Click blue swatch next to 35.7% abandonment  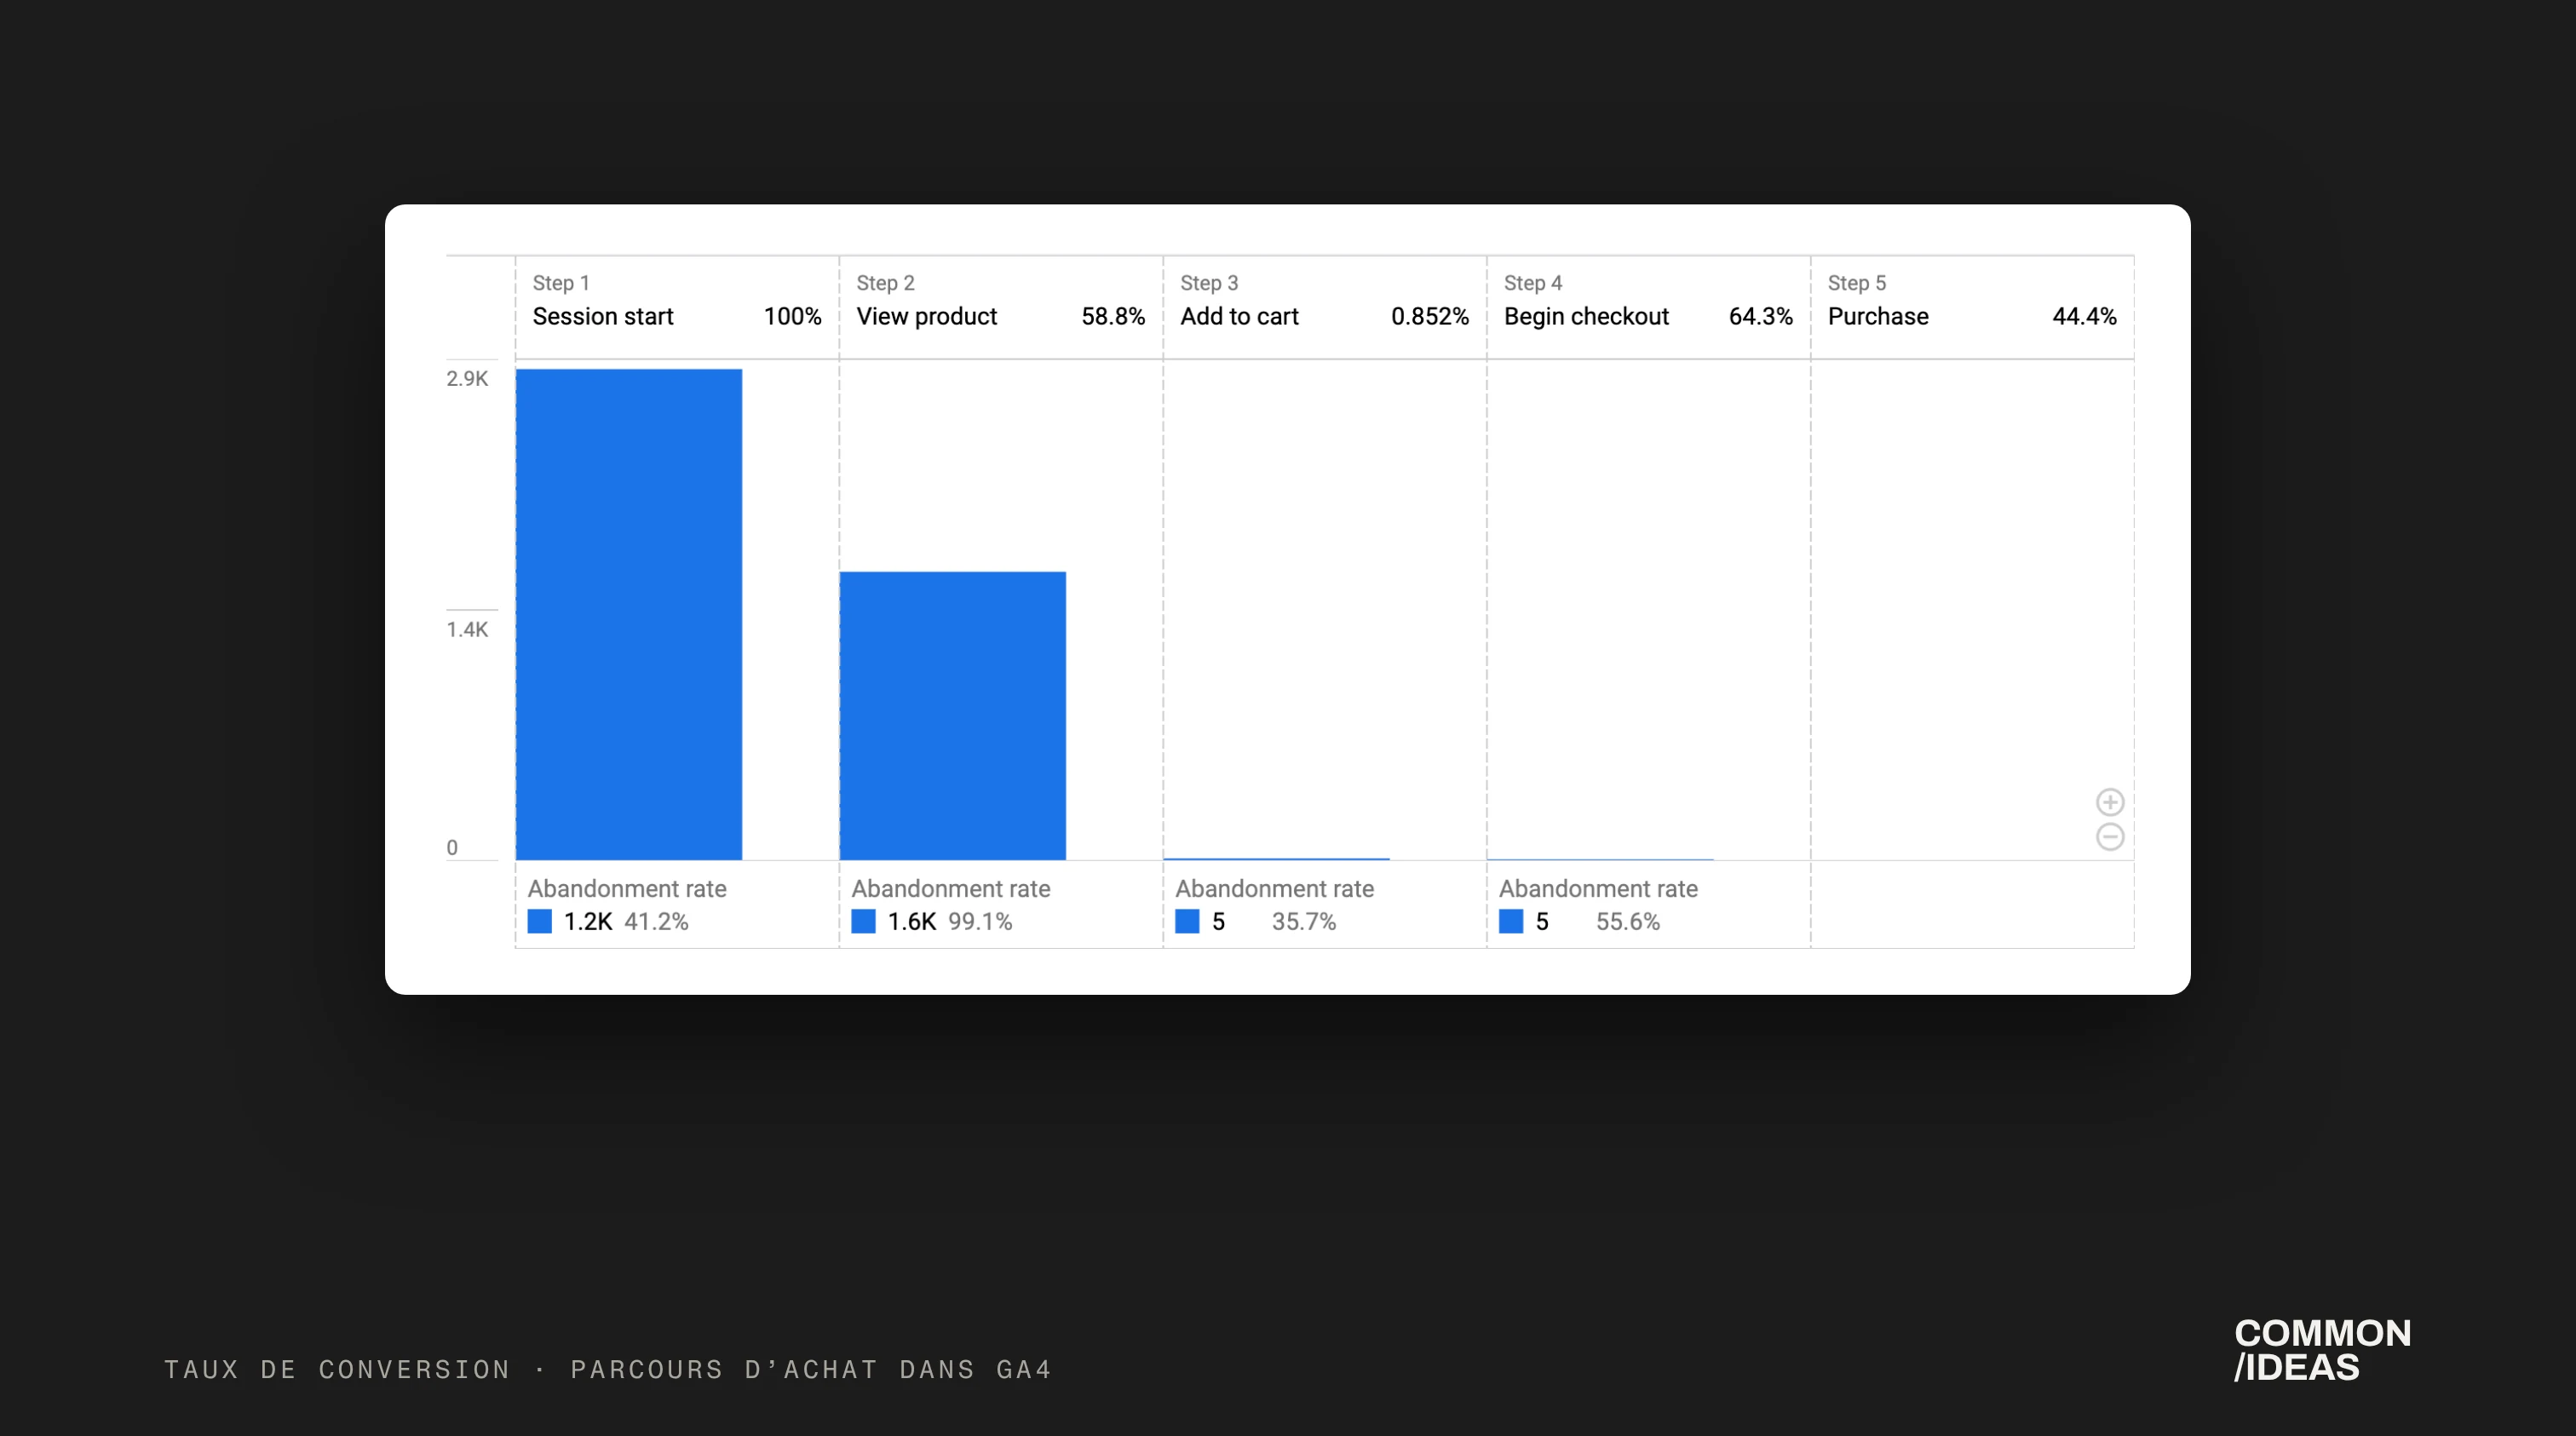pos(1187,921)
